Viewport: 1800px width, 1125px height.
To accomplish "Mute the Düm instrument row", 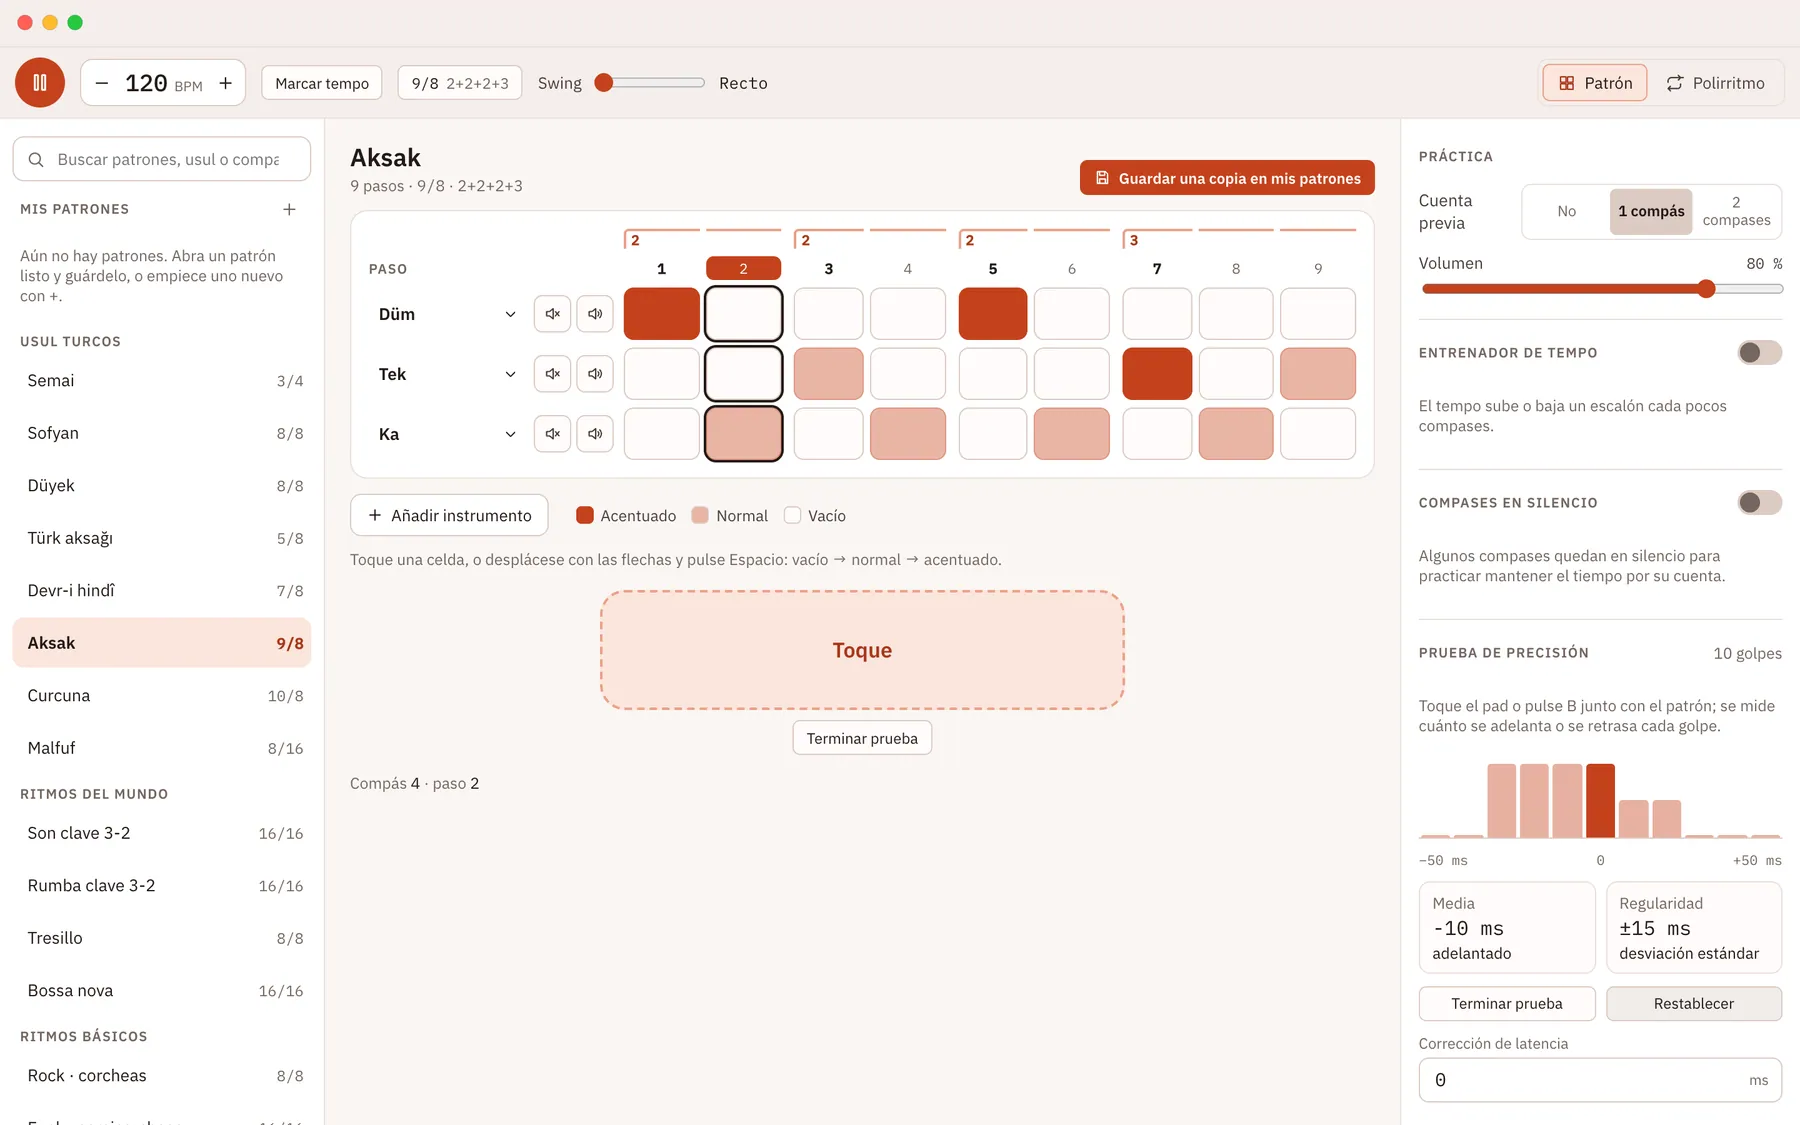I will pyautogui.click(x=552, y=314).
